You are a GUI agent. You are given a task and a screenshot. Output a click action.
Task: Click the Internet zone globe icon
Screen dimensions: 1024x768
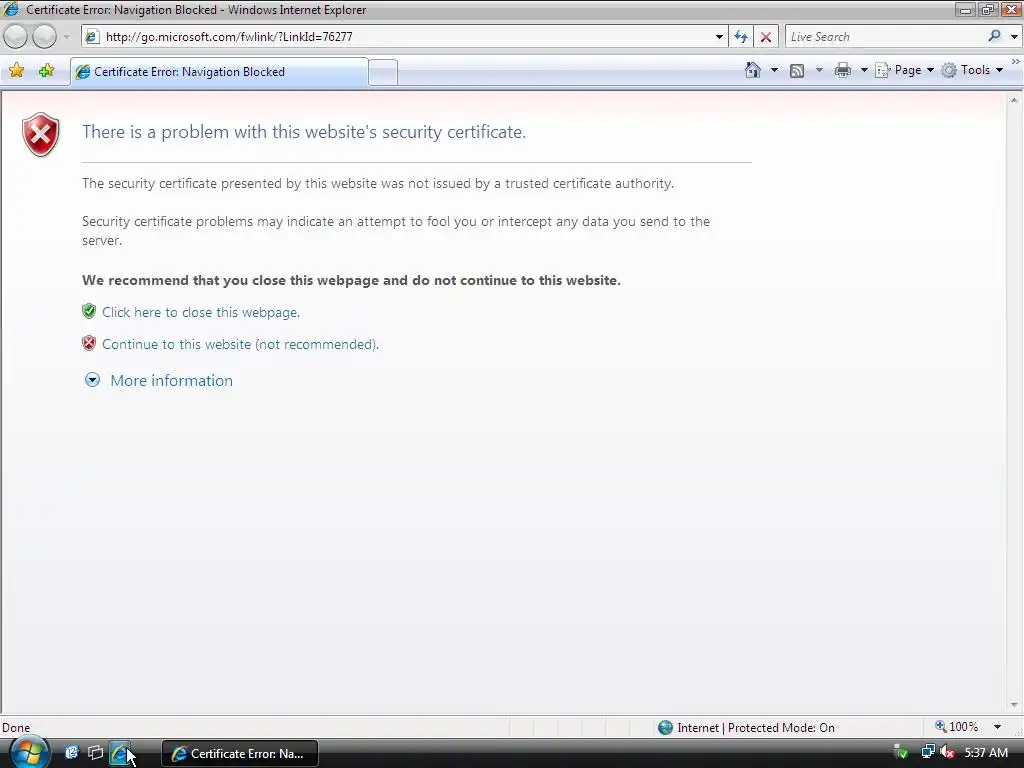point(665,728)
